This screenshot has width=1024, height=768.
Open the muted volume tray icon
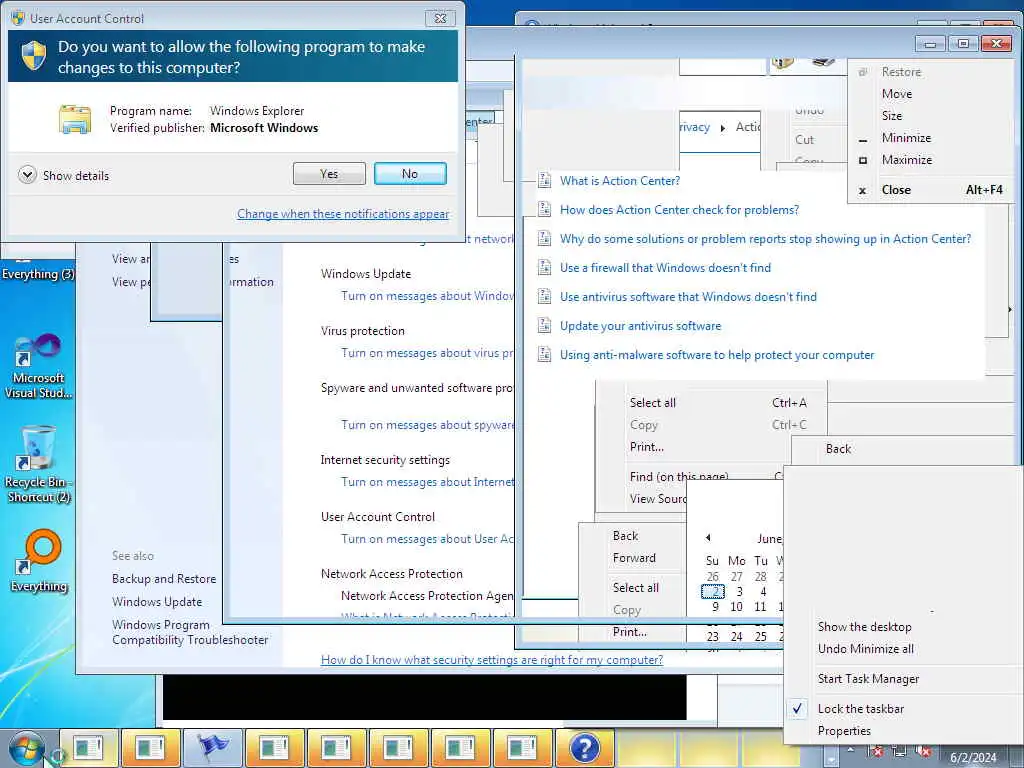coord(924,752)
